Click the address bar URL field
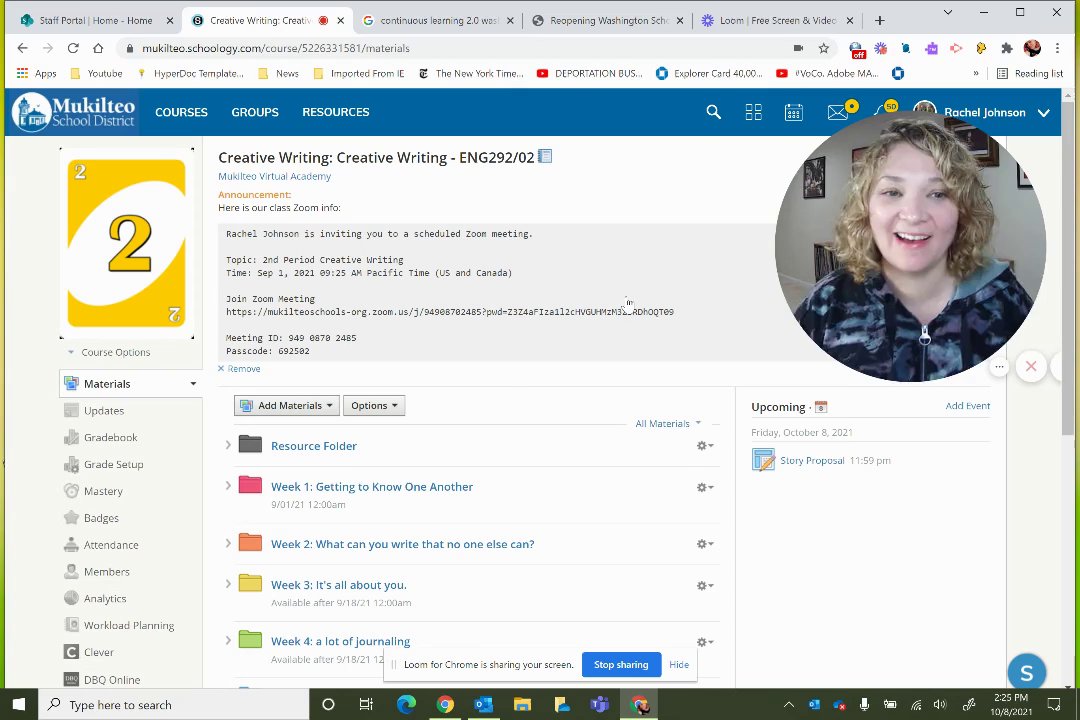 [455, 48]
